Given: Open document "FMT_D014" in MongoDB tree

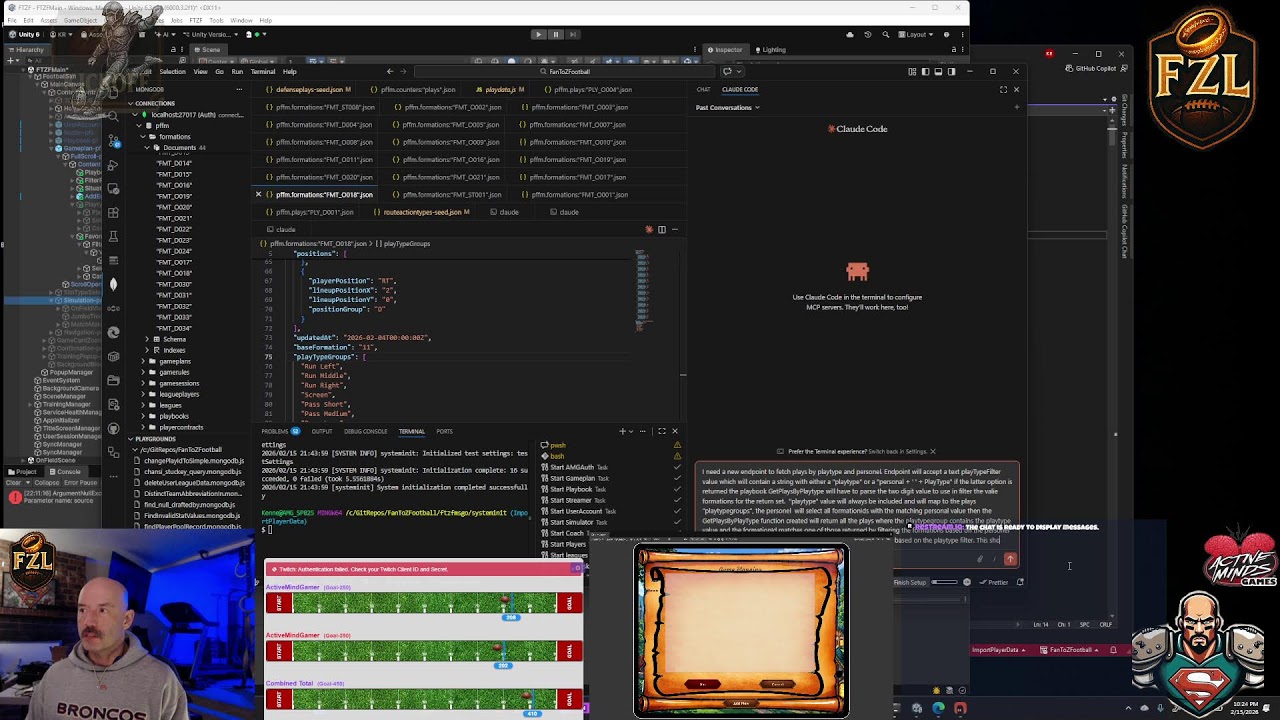Looking at the screenshot, I should point(174,163).
